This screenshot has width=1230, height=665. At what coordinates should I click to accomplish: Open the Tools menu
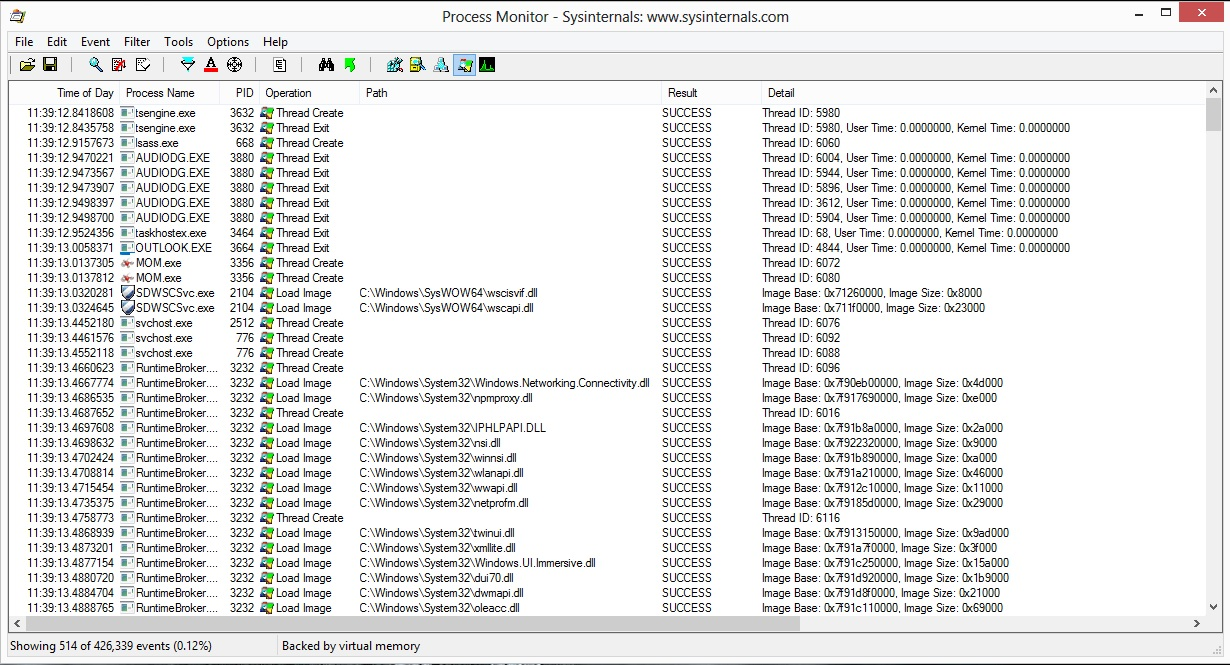[x=179, y=42]
